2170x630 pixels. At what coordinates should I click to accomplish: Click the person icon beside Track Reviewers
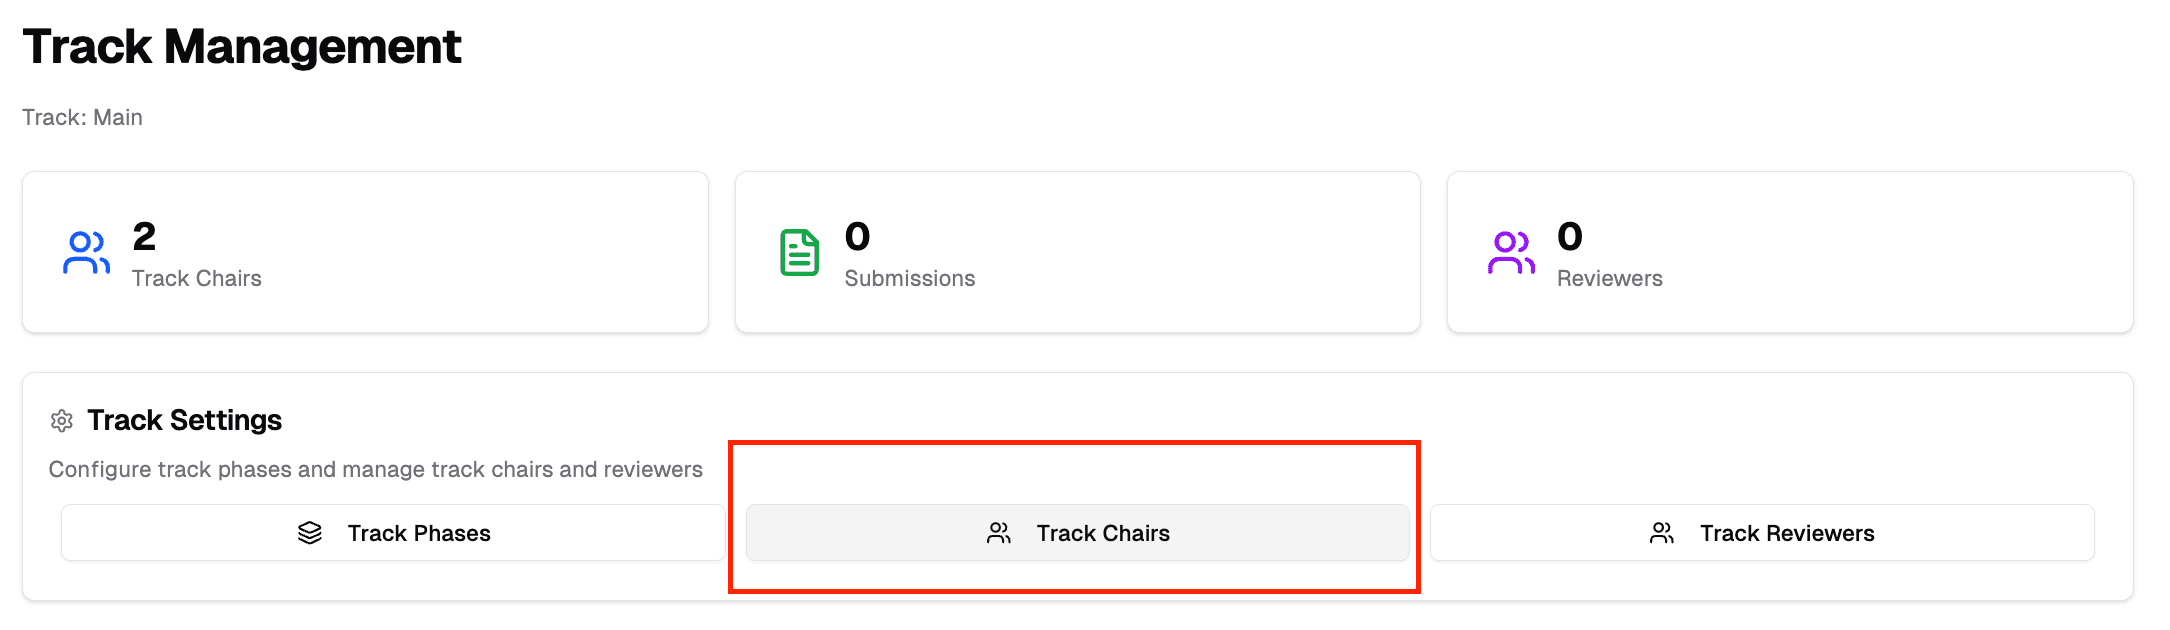tap(1662, 533)
